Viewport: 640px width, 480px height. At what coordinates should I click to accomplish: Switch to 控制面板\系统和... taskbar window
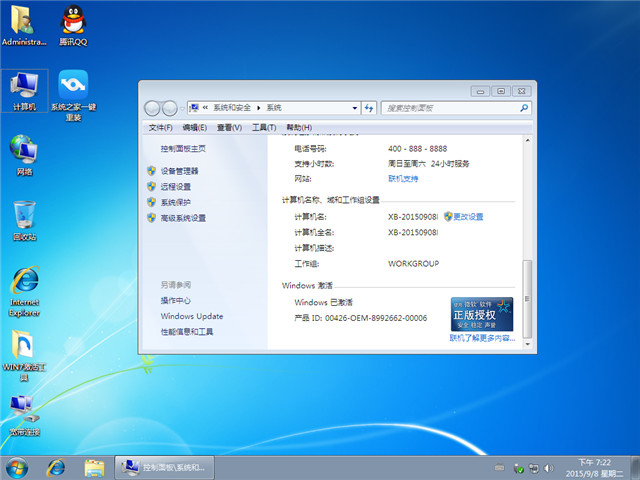164,468
